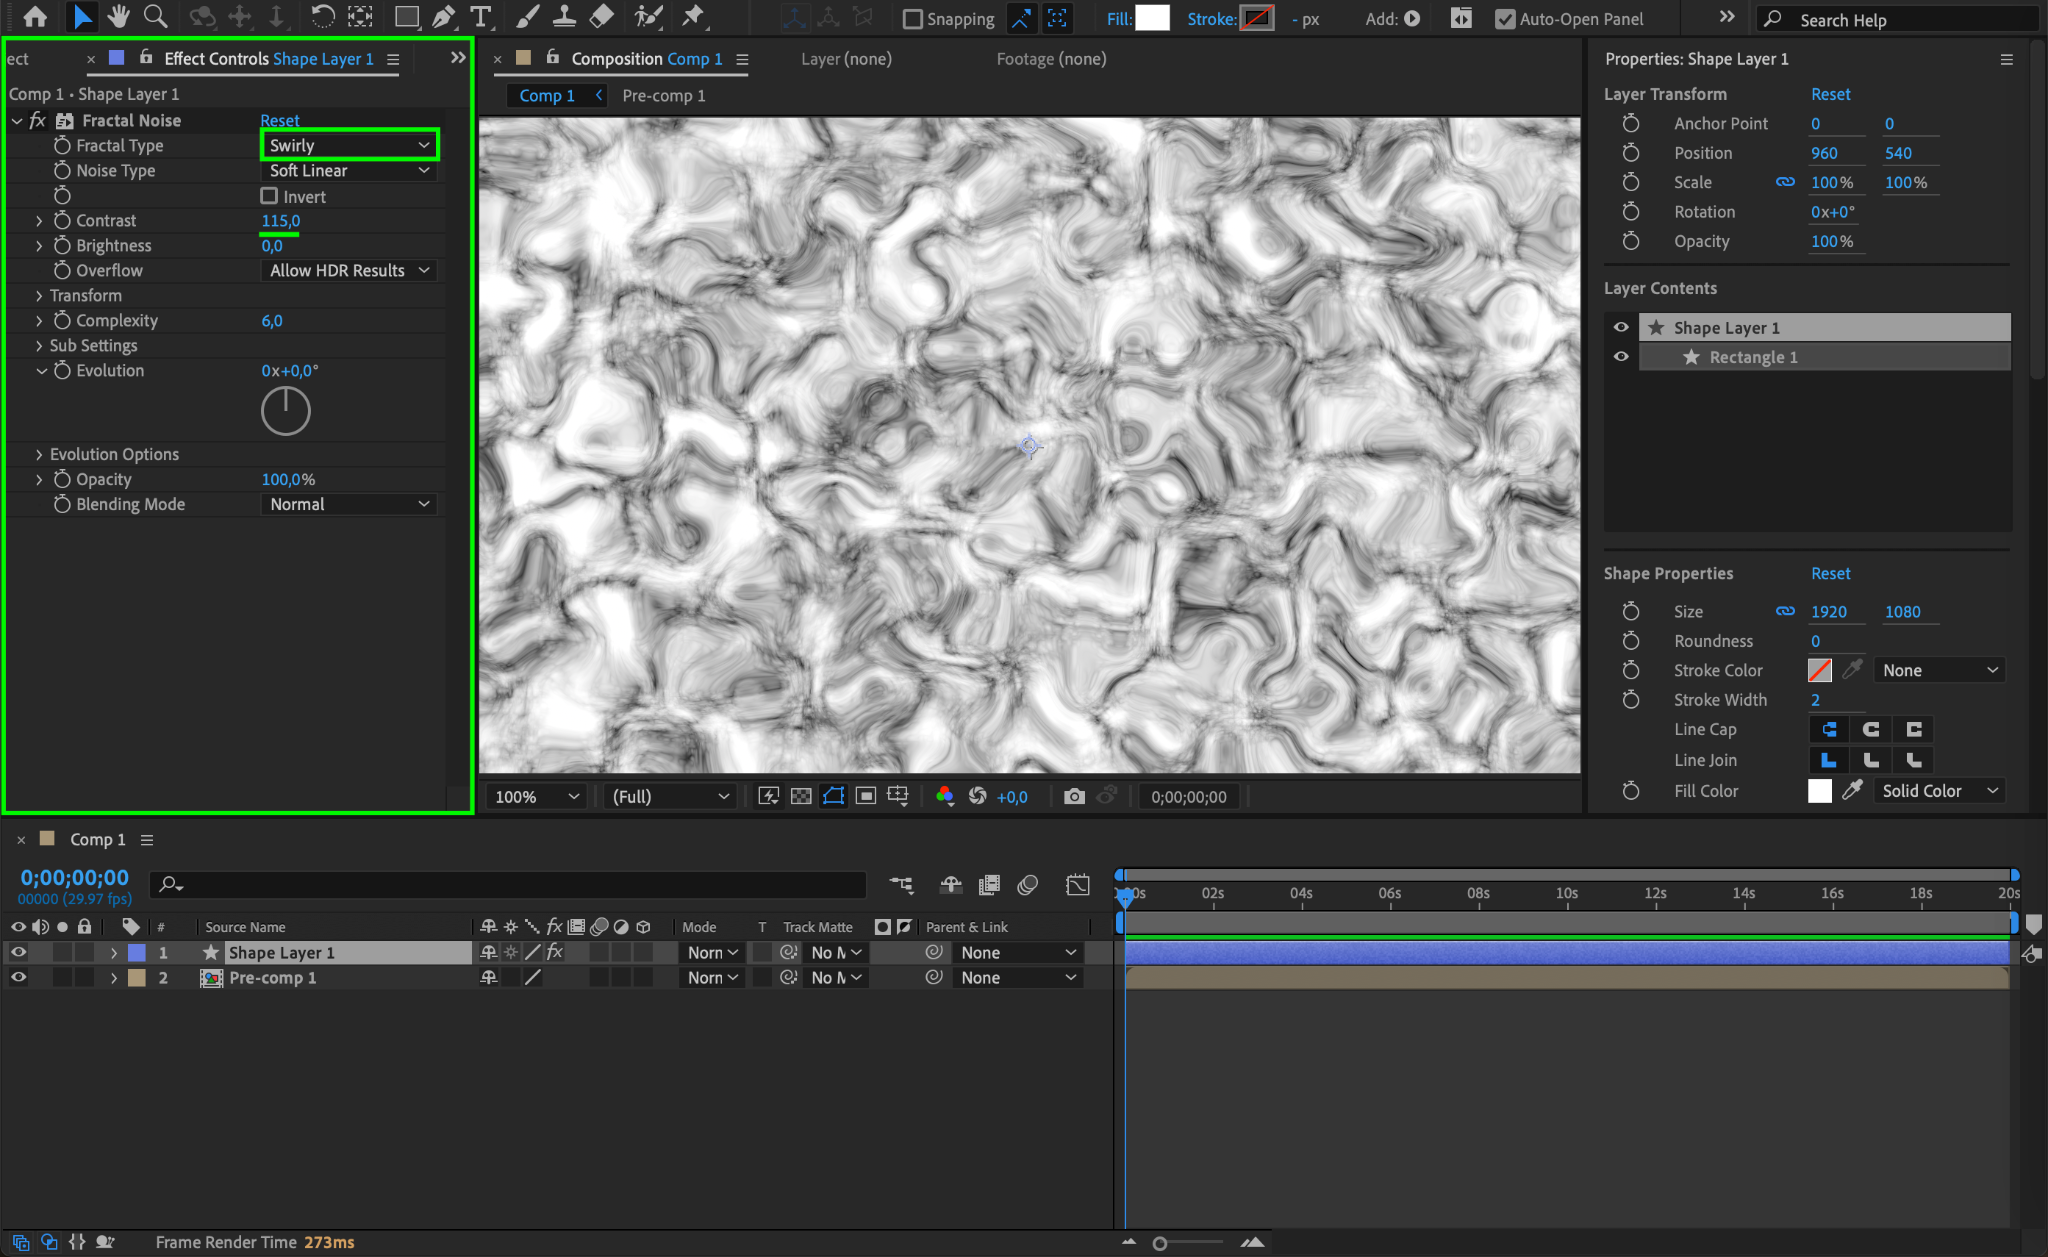Hide Rectangle 1 in Layer Contents
2048x1257 pixels.
click(x=1621, y=357)
